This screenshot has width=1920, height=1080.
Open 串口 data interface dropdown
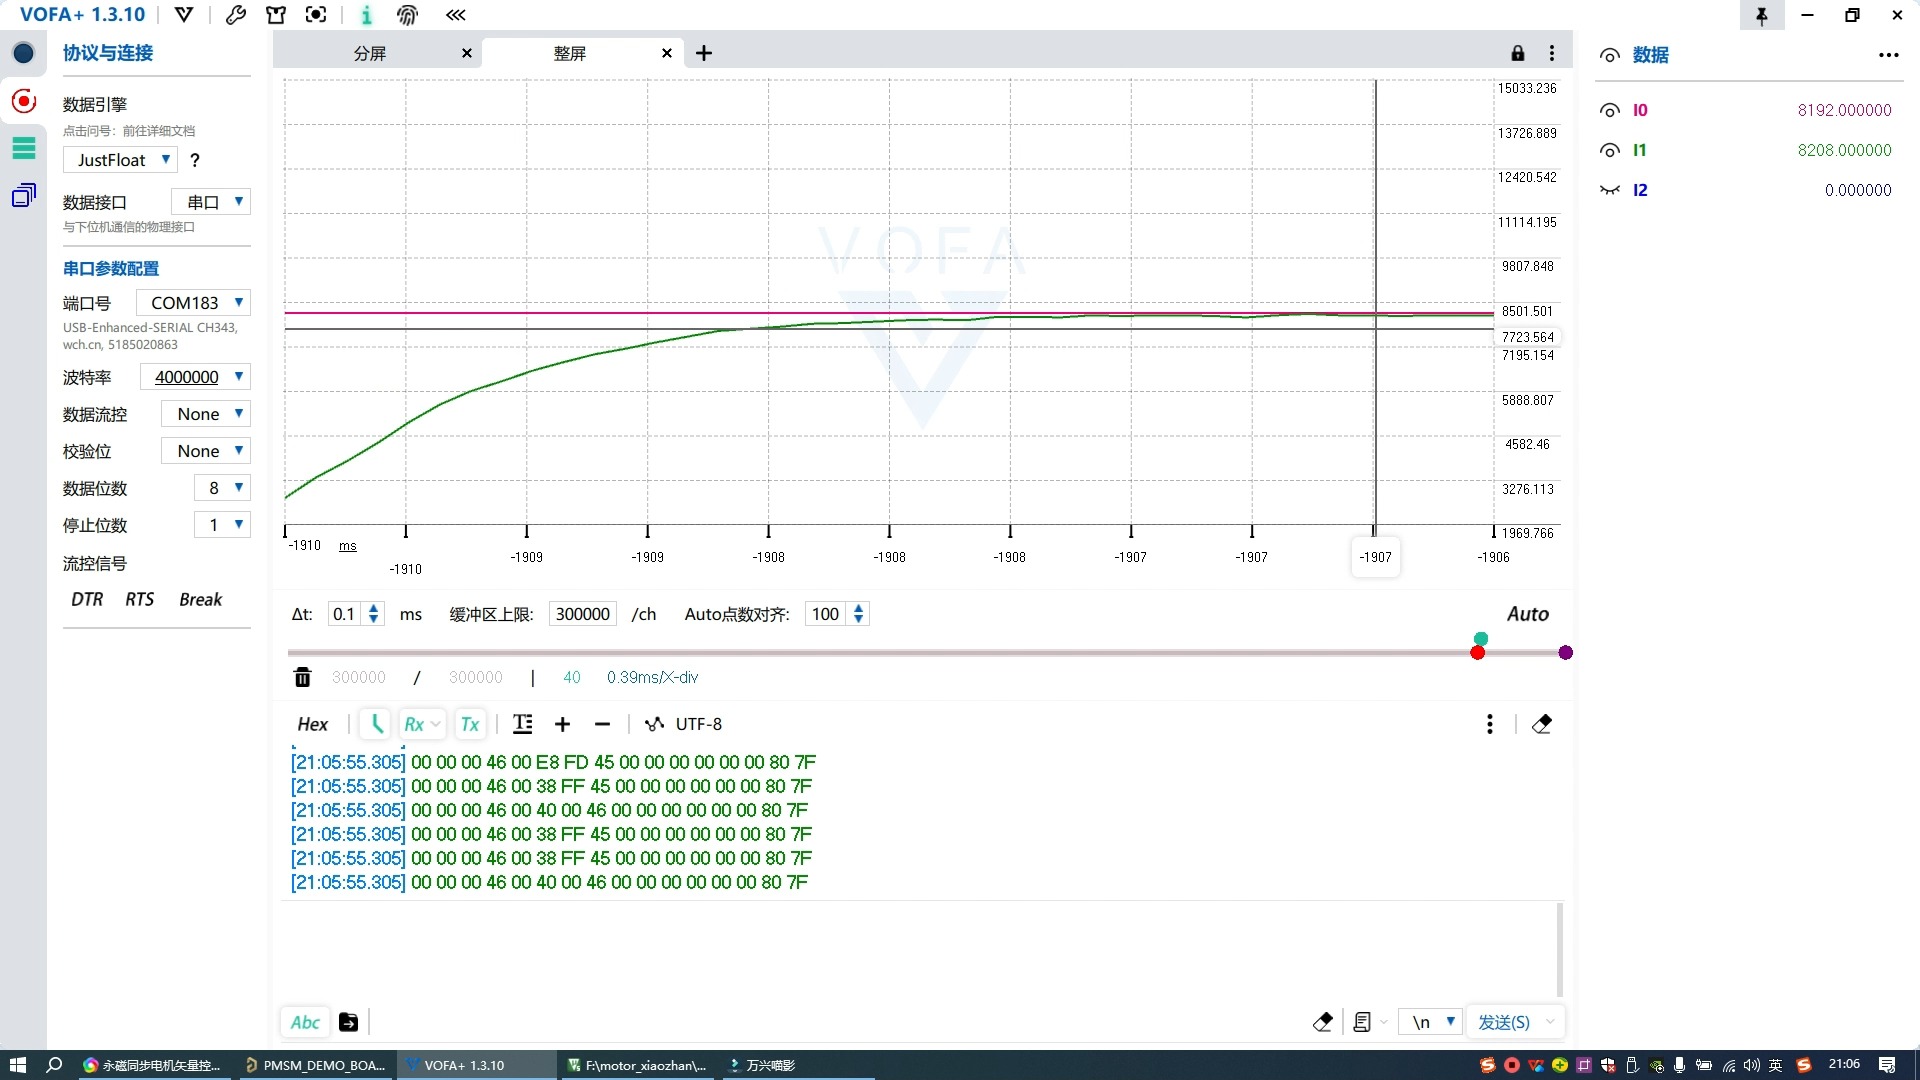[211, 202]
